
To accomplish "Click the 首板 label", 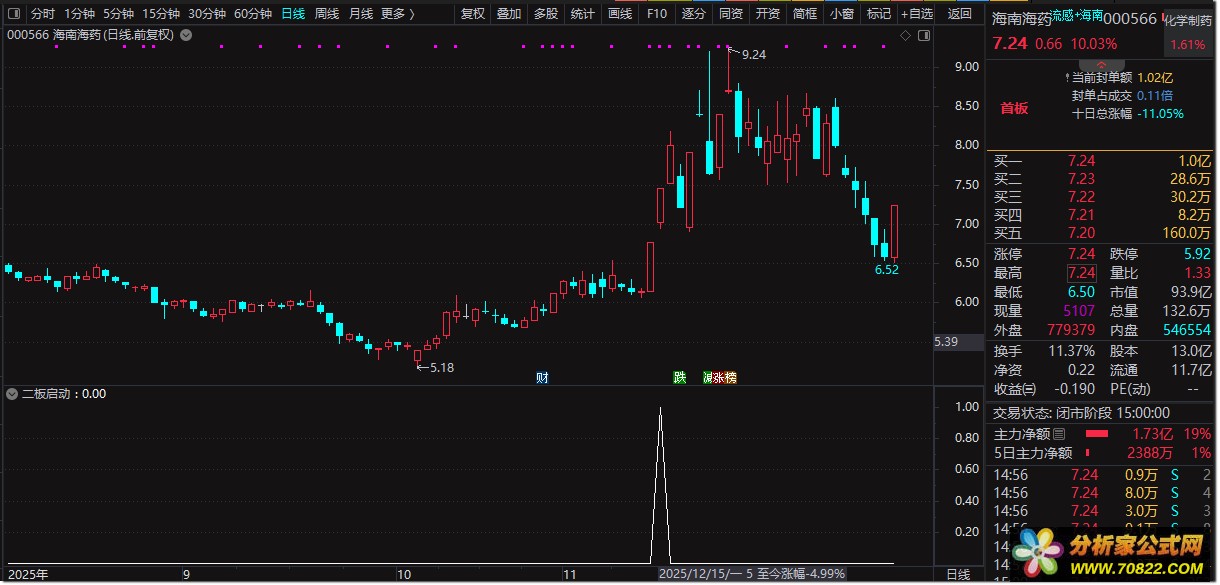I will click(x=1014, y=108).
